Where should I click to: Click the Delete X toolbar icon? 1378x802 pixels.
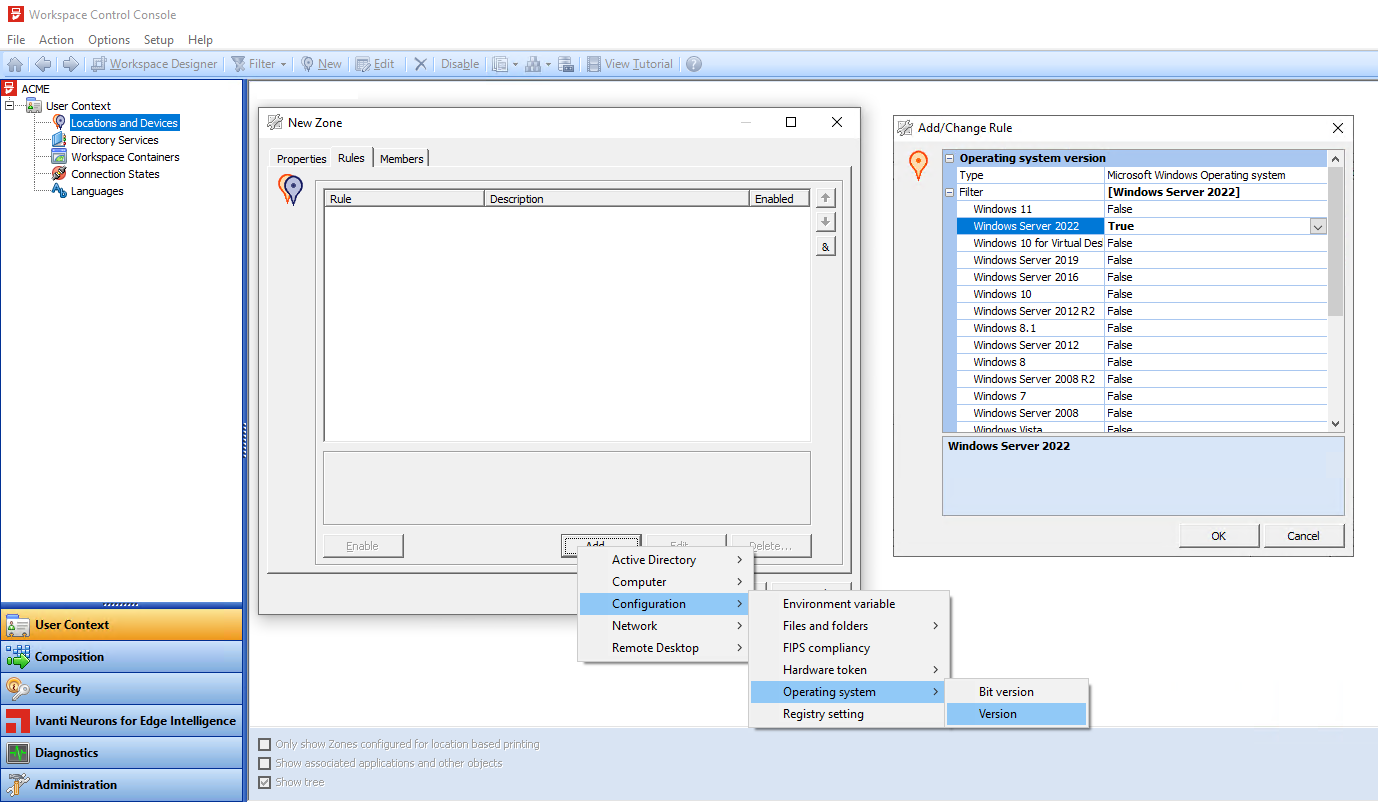[x=421, y=64]
